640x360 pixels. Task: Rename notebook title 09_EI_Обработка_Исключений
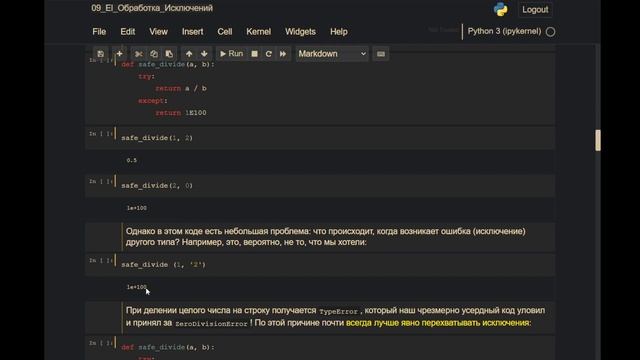coord(152,8)
